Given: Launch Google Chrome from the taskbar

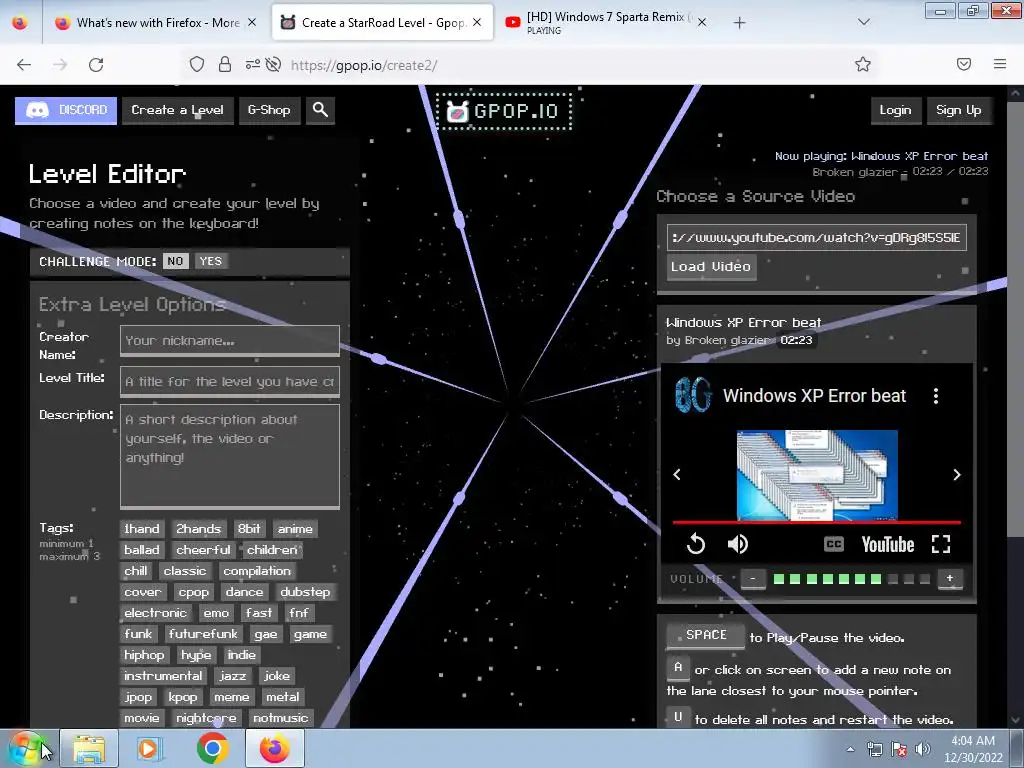Looking at the screenshot, I should tap(212, 748).
